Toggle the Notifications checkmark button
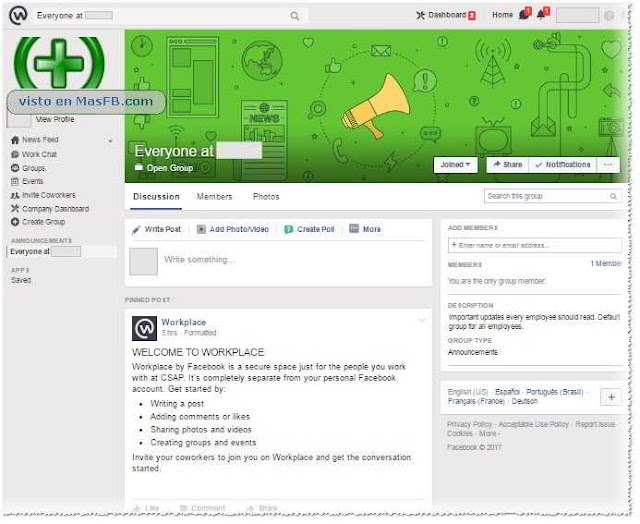The image size is (640, 524). coord(562,165)
